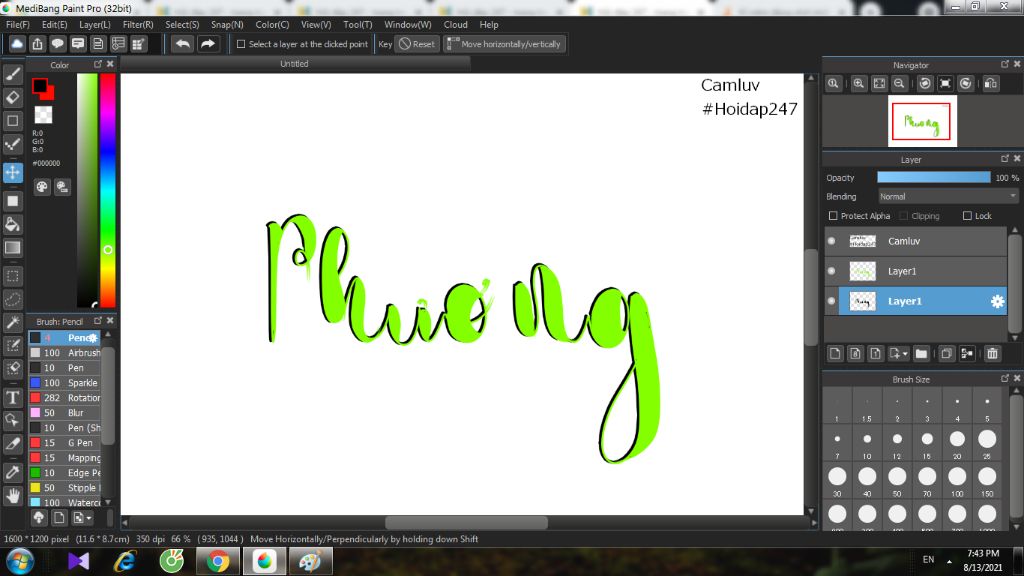Select the Brush tool
1024x576 pixels.
(12, 74)
